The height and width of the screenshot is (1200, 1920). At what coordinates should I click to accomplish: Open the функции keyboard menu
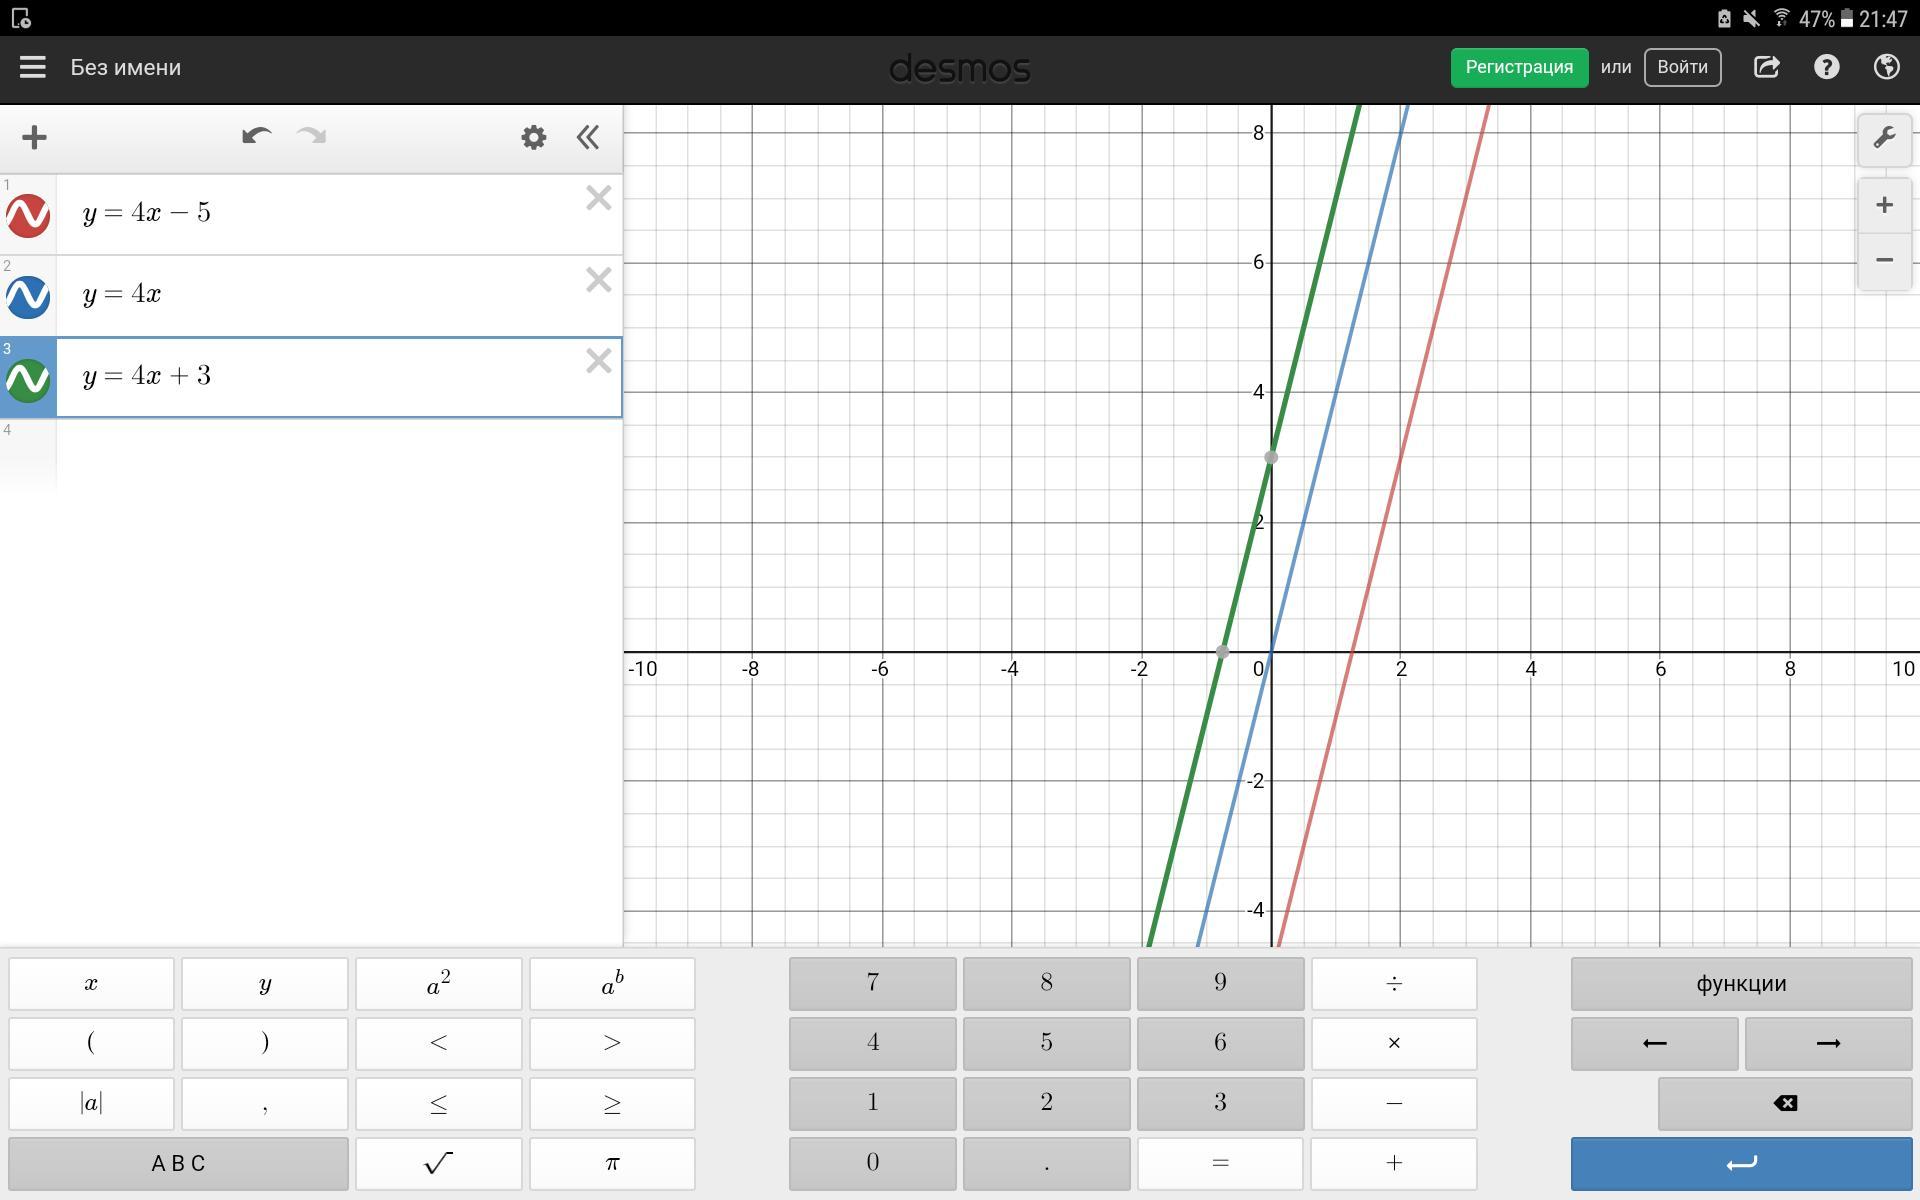tap(1740, 983)
